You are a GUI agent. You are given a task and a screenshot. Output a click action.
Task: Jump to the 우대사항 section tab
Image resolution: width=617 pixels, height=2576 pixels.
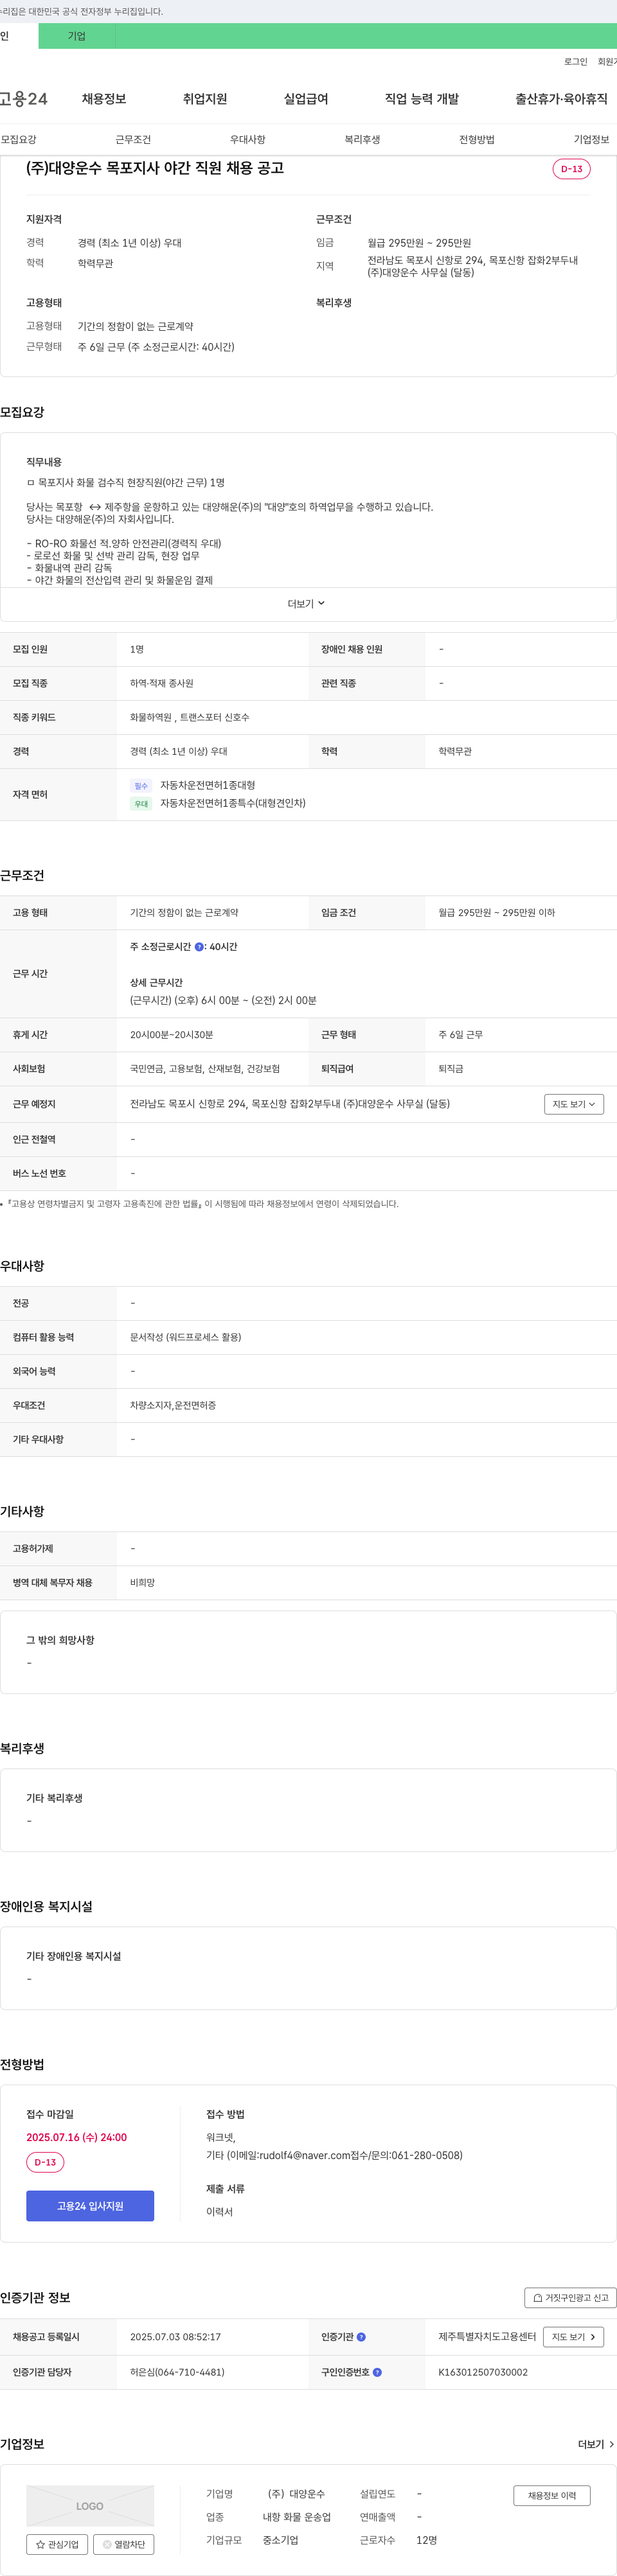pyautogui.click(x=248, y=139)
